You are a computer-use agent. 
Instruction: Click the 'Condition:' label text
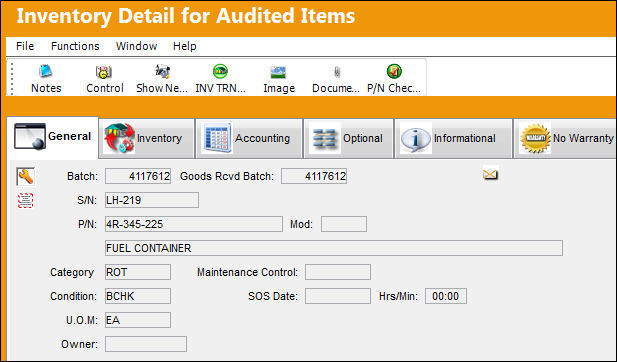click(x=73, y=296)
